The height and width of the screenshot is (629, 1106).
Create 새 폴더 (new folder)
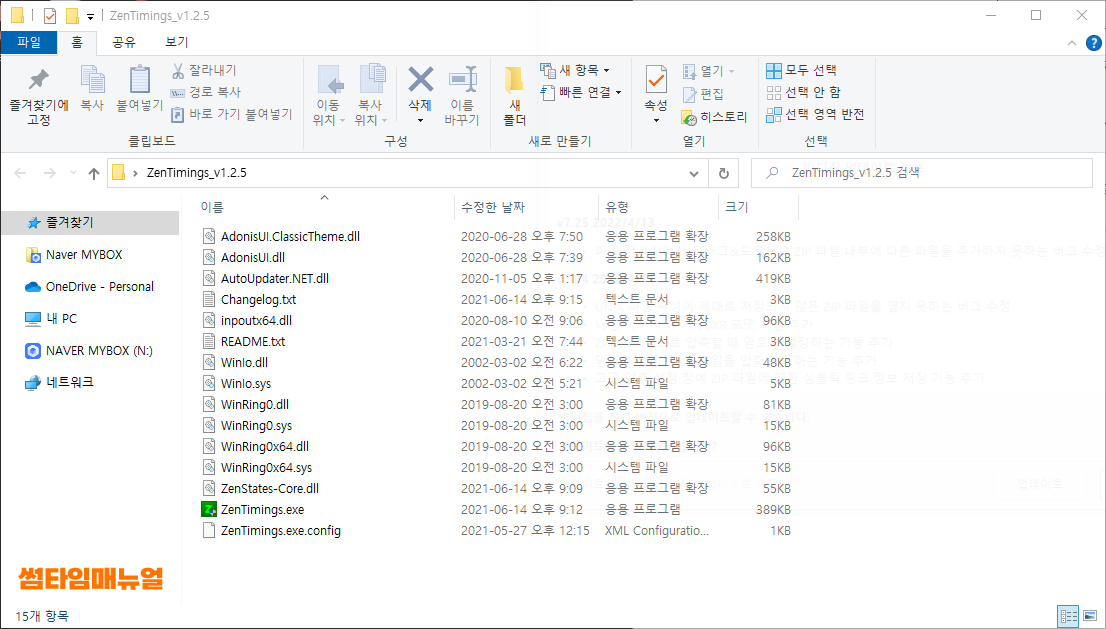tap(514, 96)
